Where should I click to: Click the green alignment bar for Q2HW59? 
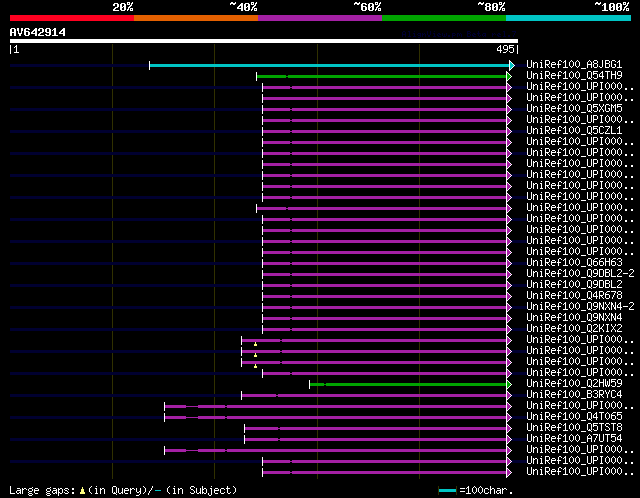coord(408,385)
